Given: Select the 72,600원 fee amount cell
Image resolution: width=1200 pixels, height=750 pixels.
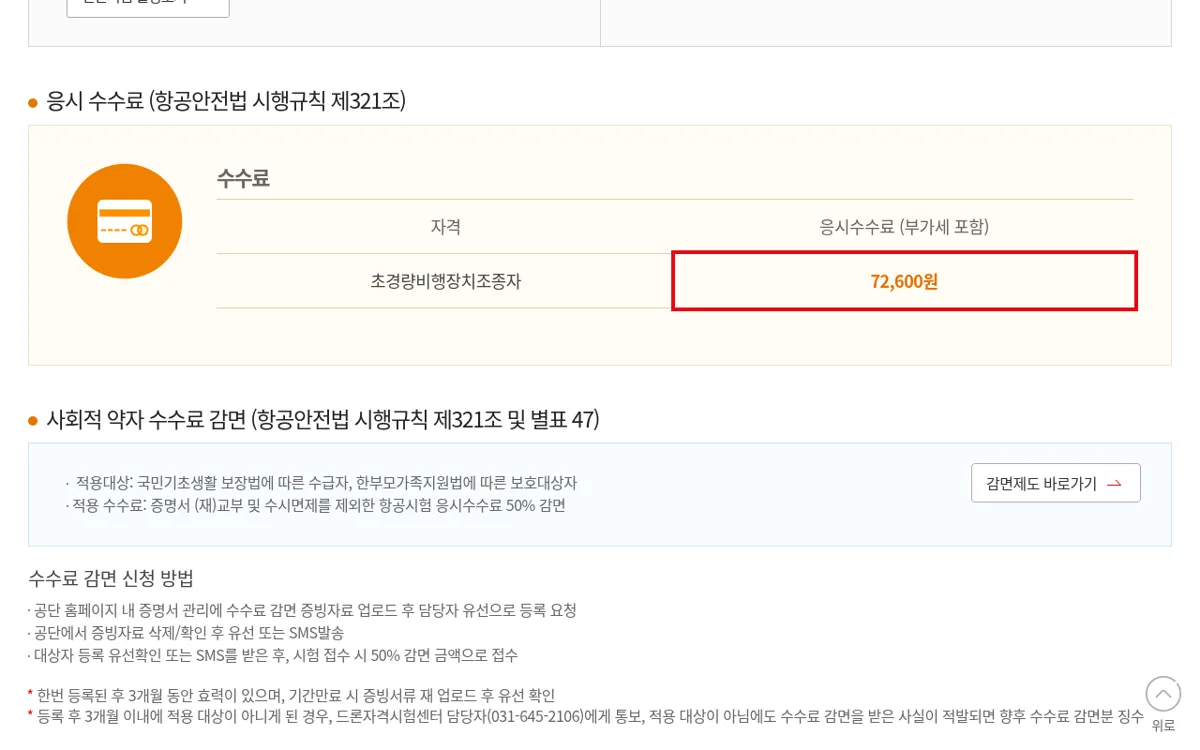Looking at the screenshot, I should (x=904, y=281).
